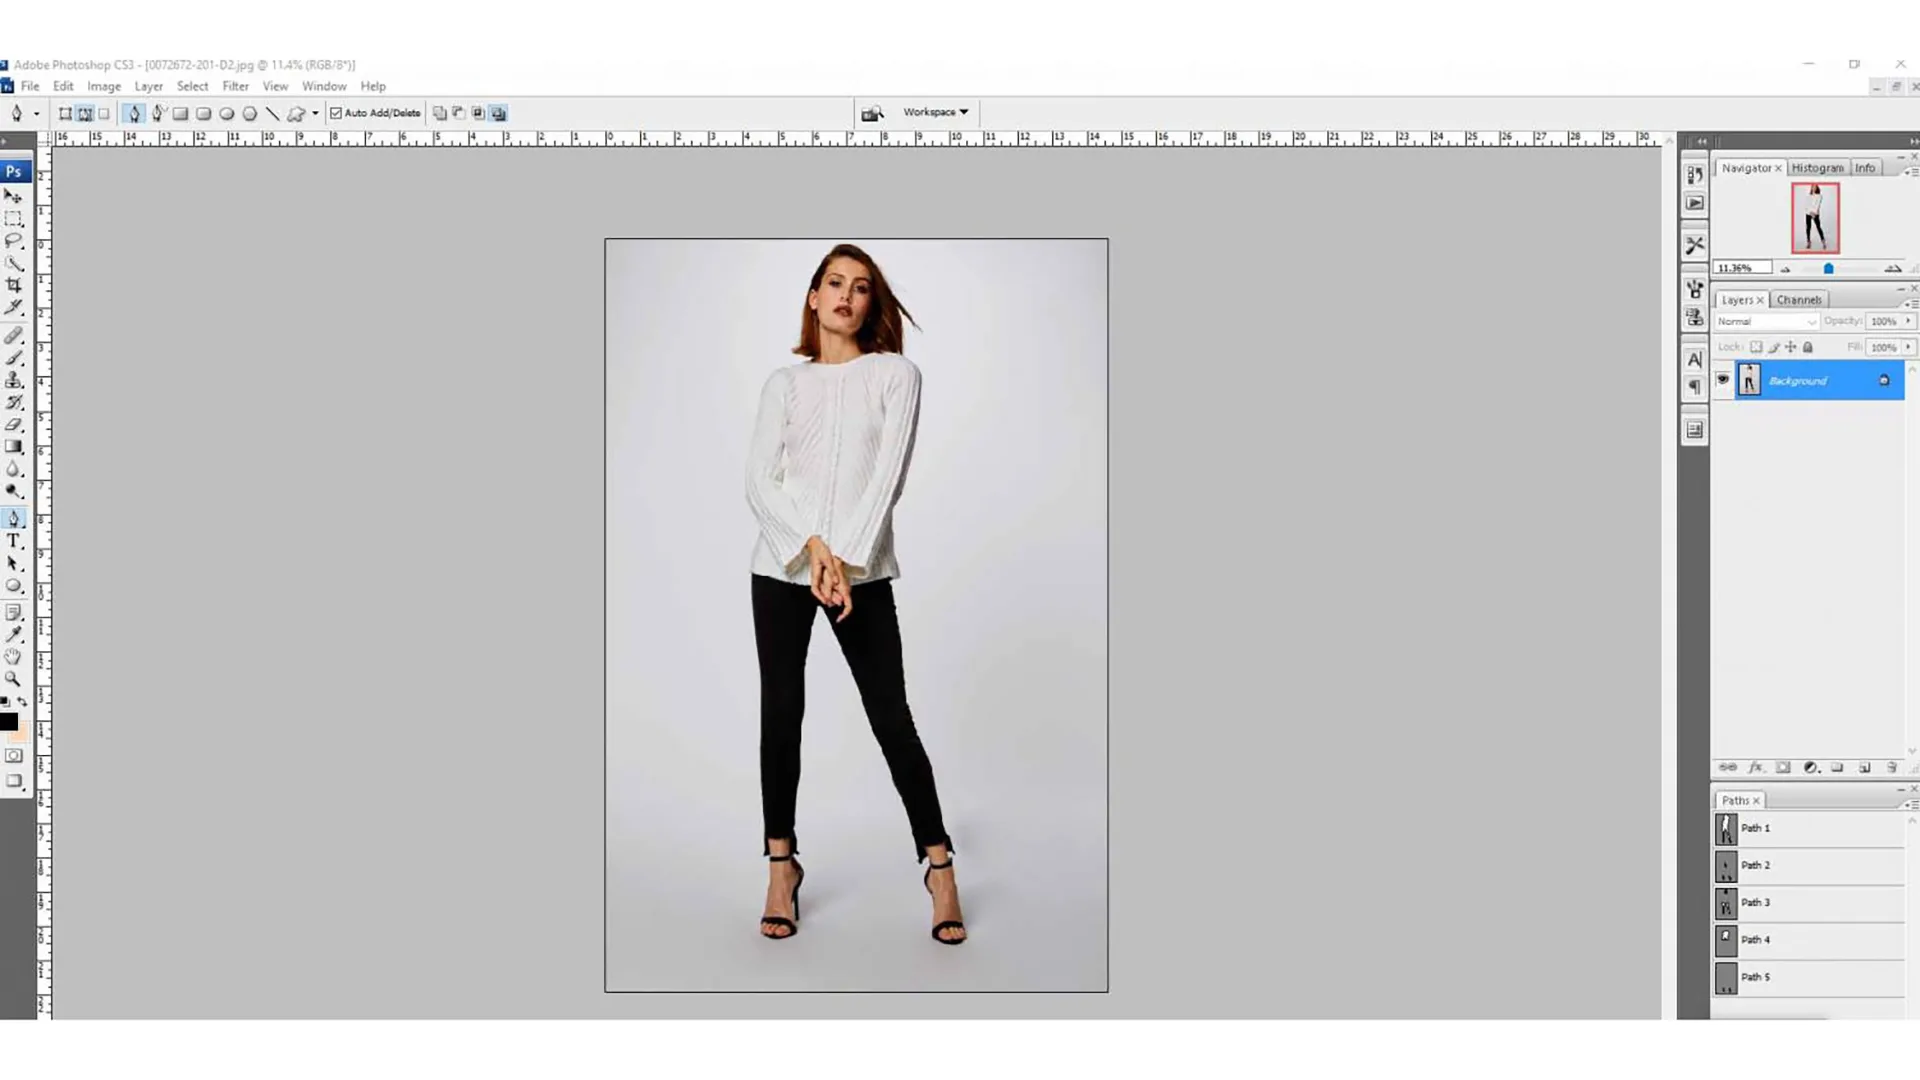Open Go to Bridge icon
Viewport: 1920px width, 1080px height.
(872, 113)
